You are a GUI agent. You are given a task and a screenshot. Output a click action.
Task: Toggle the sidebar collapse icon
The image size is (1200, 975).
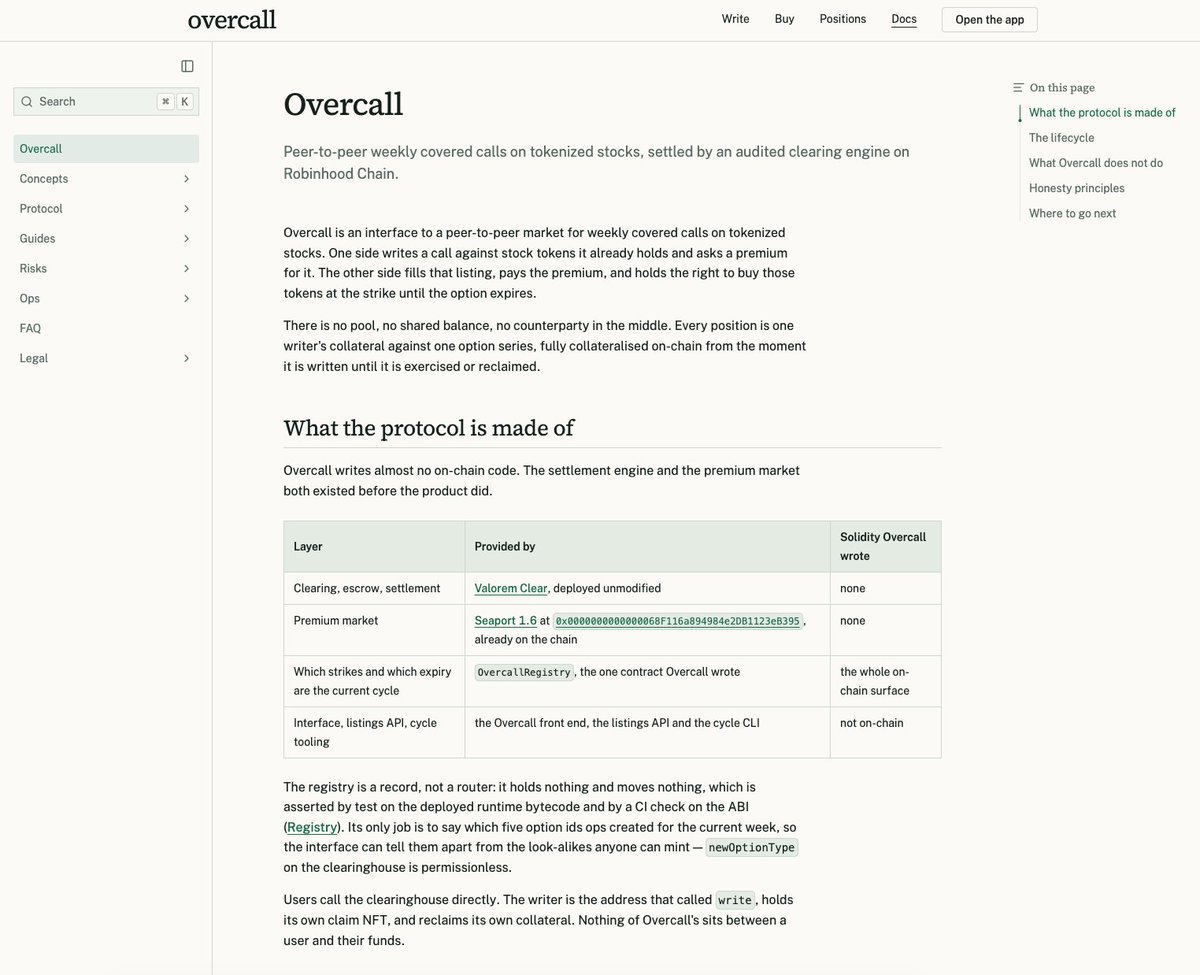coord(187,66)
